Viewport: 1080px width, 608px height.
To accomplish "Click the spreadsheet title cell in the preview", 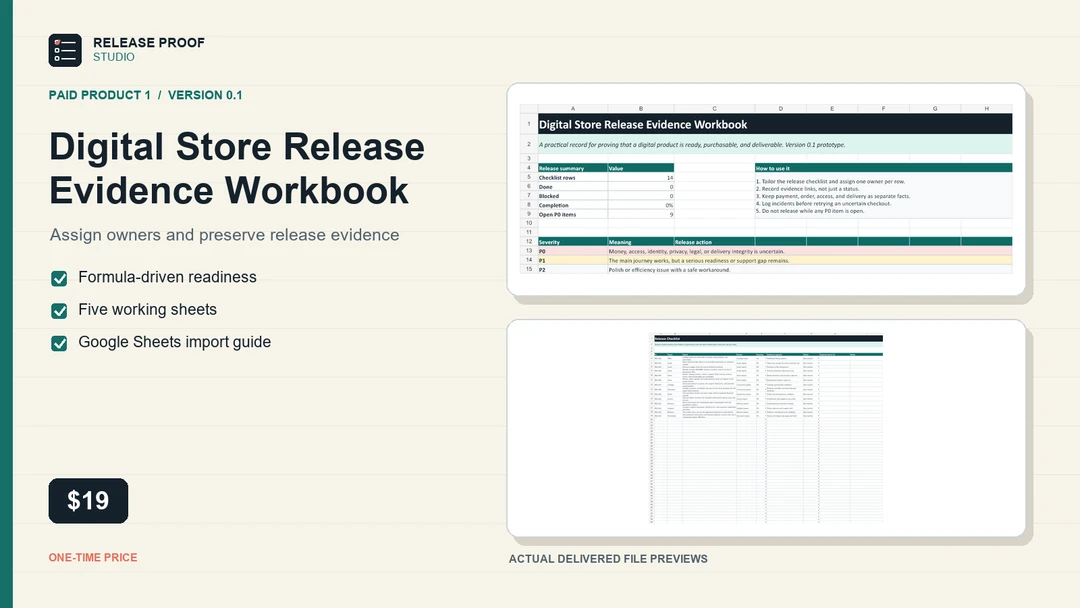I will click(775, 125).
